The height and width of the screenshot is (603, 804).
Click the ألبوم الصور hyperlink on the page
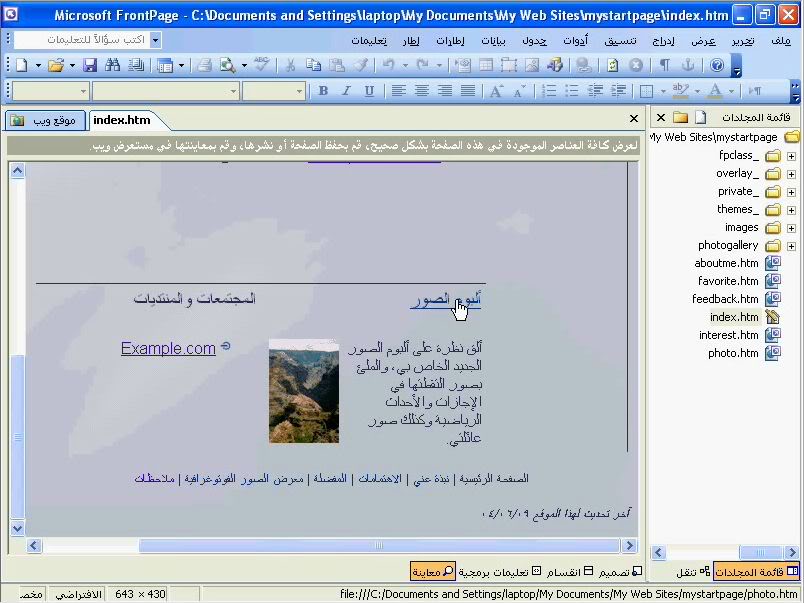(445, 299)
